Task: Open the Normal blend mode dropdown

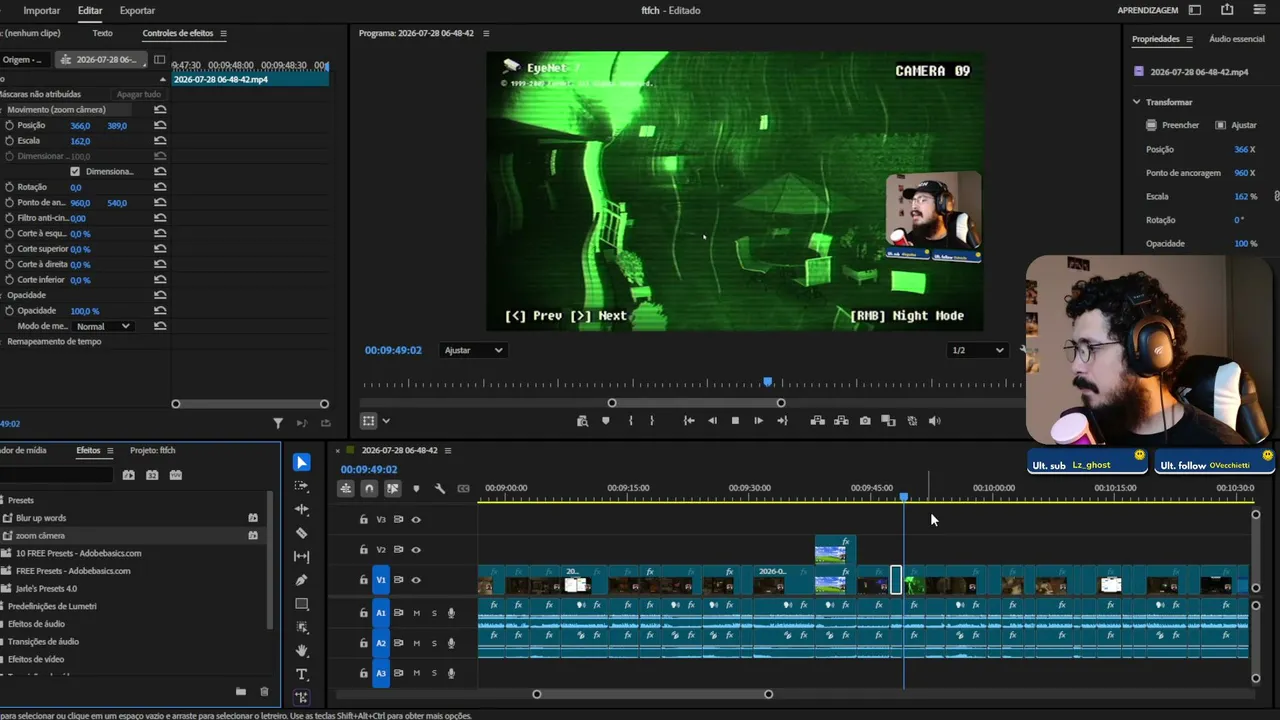Action: 104,326
